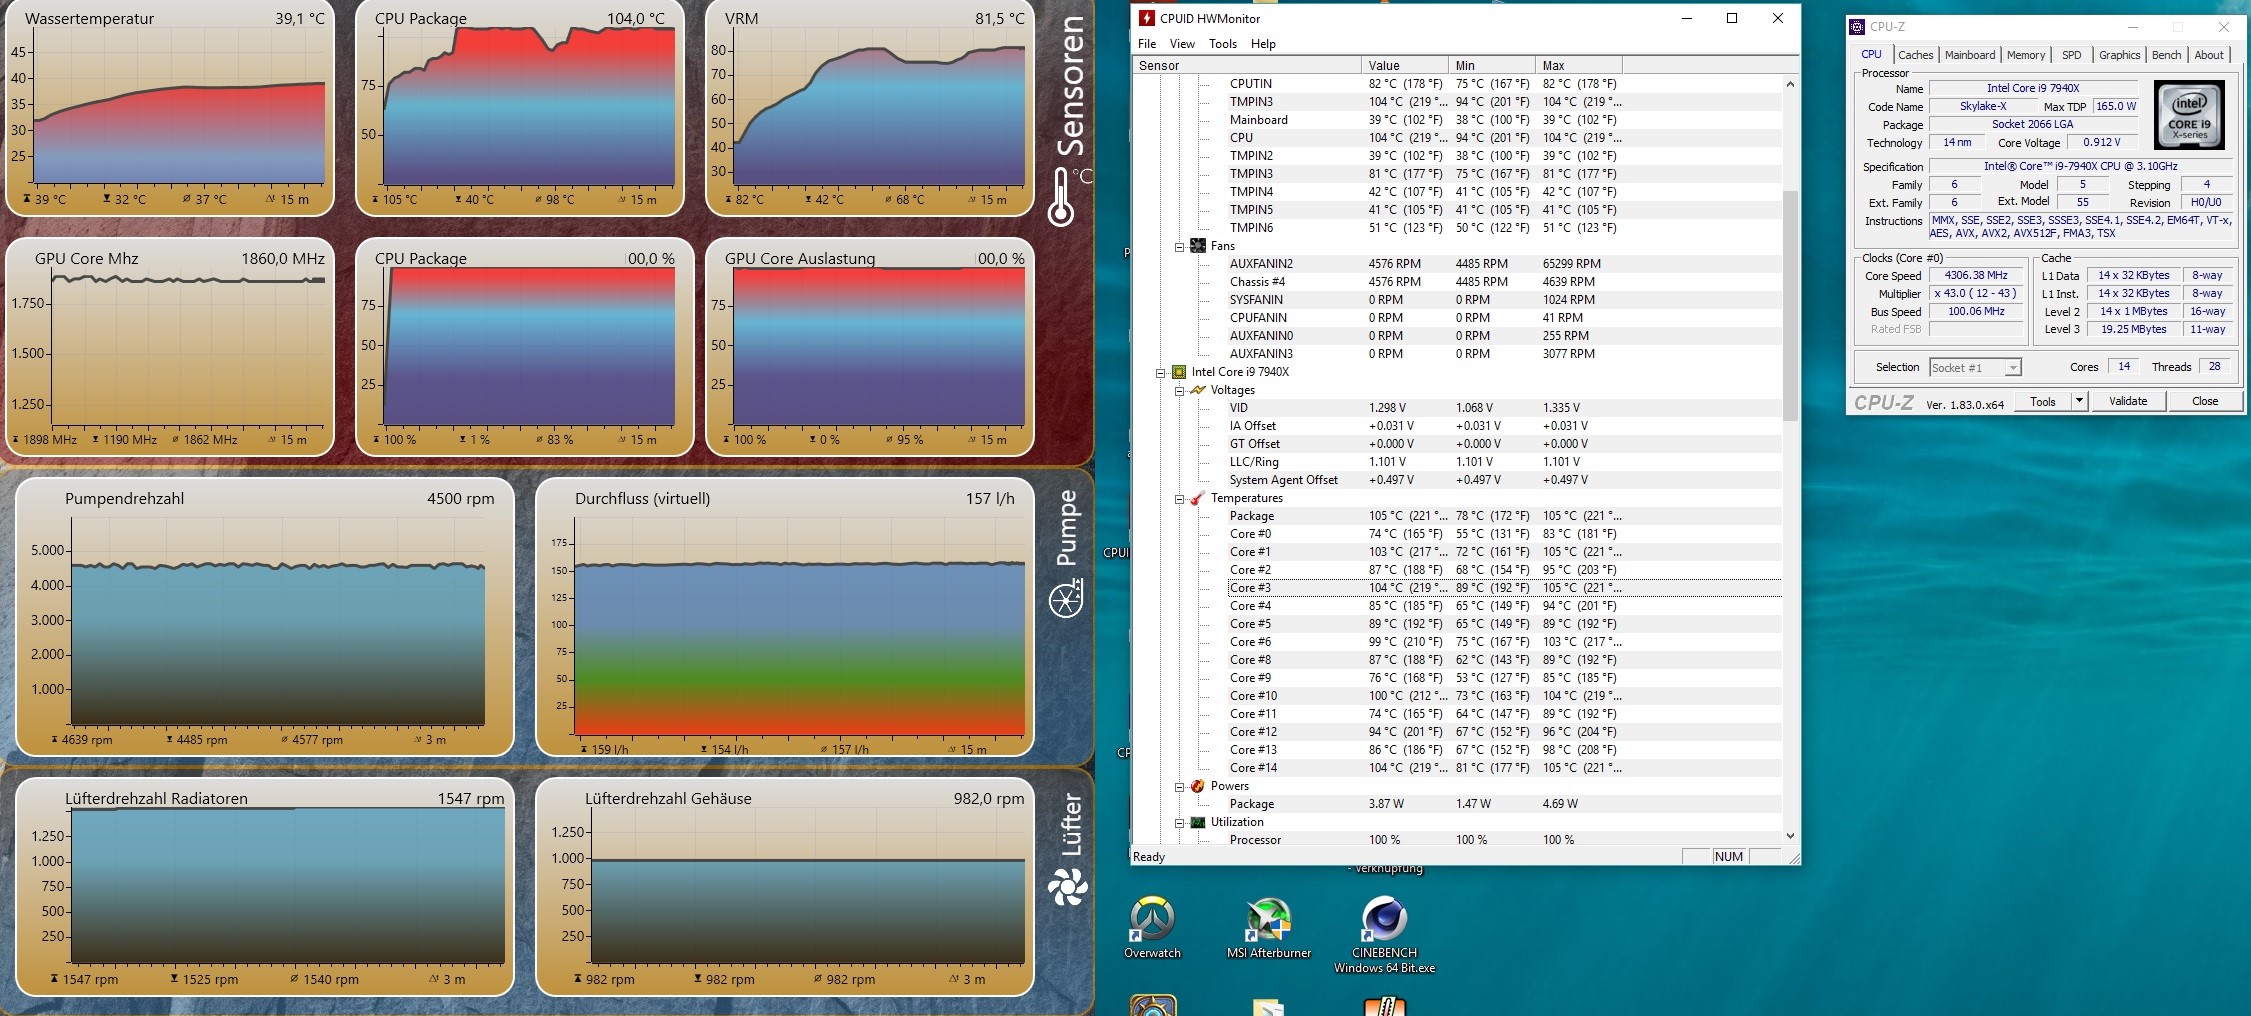This screenshot has height=1016, width=2251.
Task: Collapse the Temperatures tree node
Action: (1179, 498)
